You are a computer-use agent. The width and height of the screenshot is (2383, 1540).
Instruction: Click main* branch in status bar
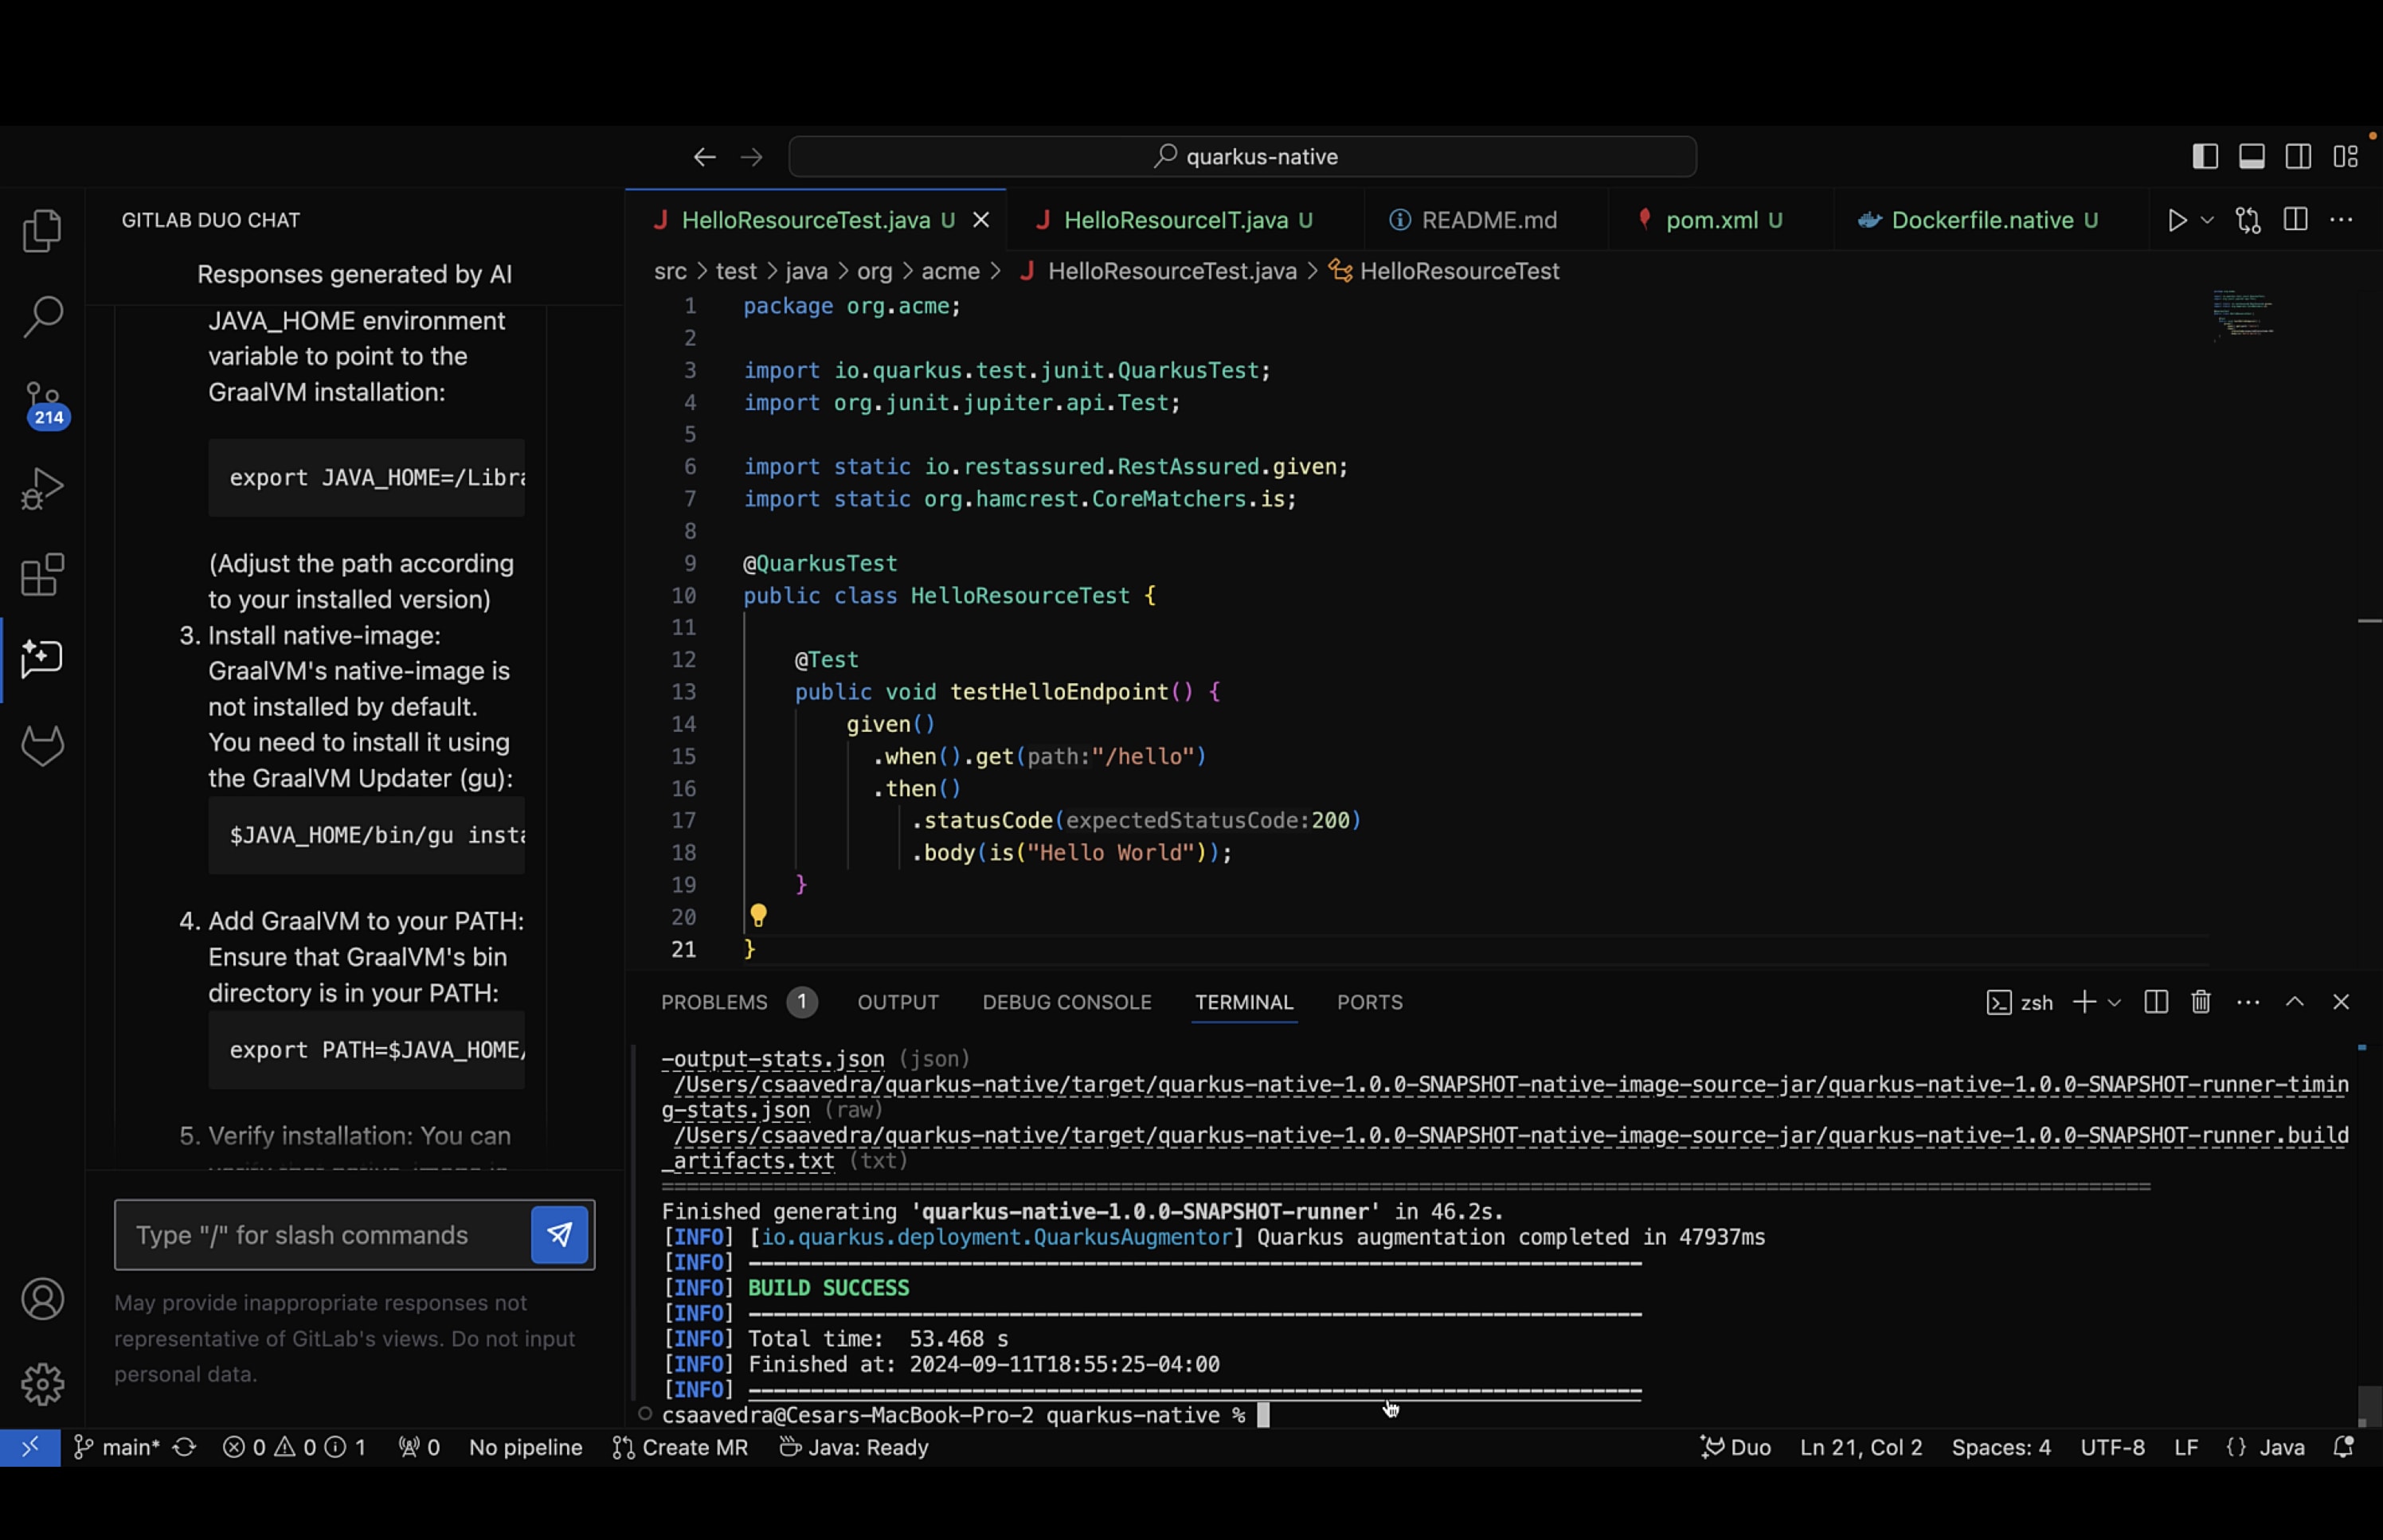(x=117, y=1447)
